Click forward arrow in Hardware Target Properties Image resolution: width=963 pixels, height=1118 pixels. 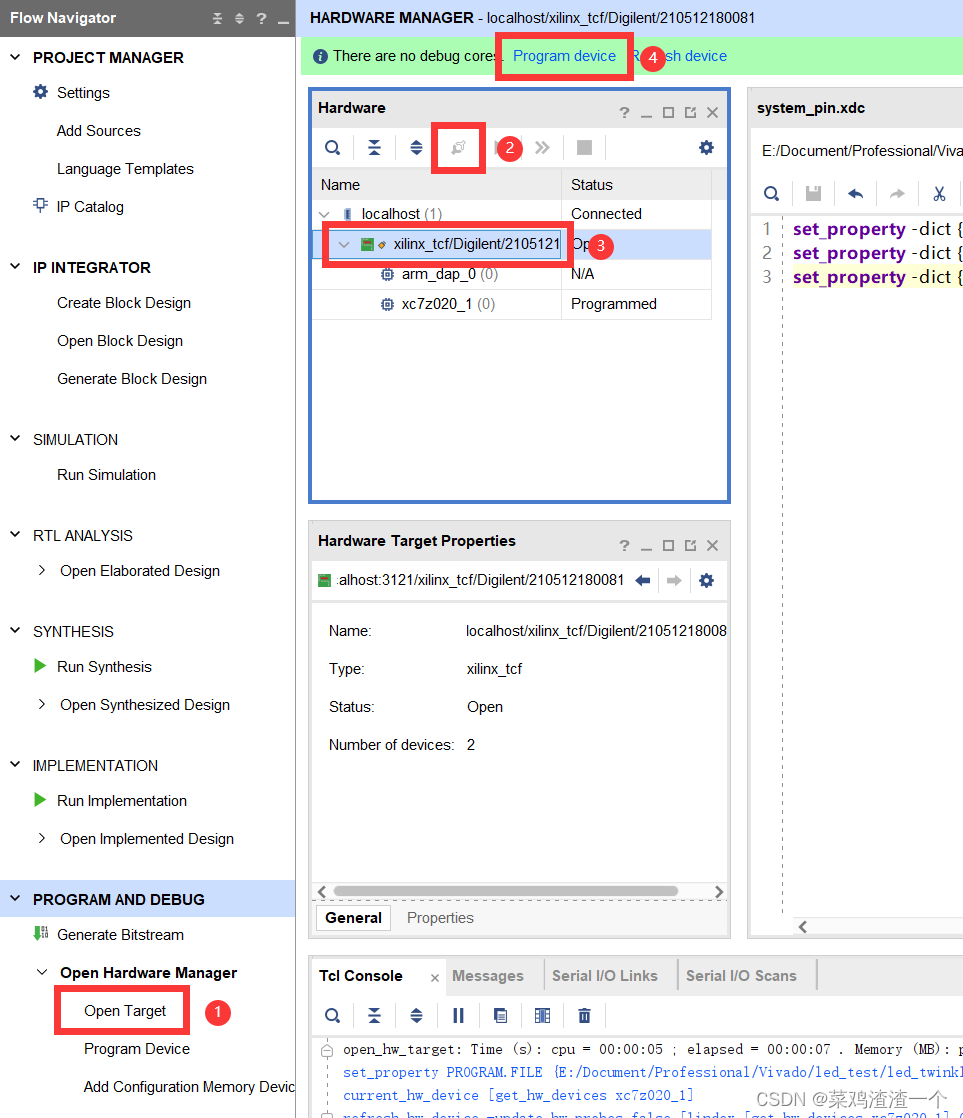(x=674, y=580)
